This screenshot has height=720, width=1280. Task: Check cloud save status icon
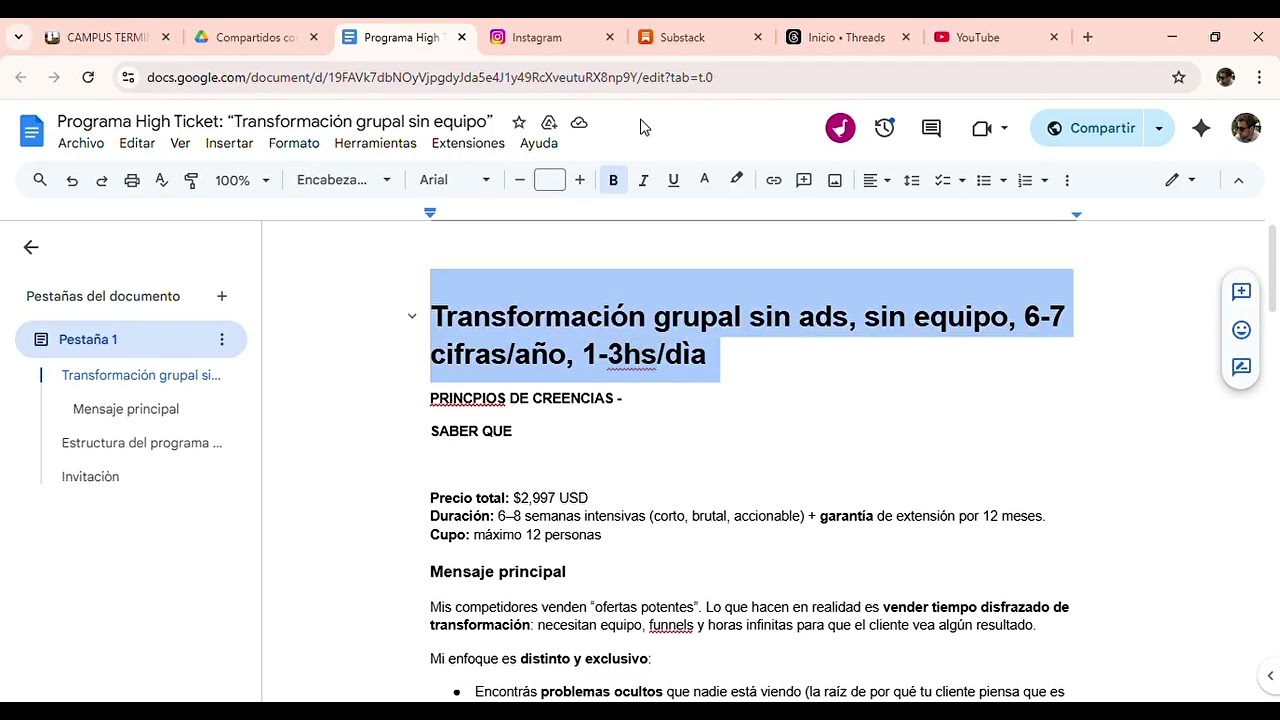pyautogui.click(x=579, y=122)
